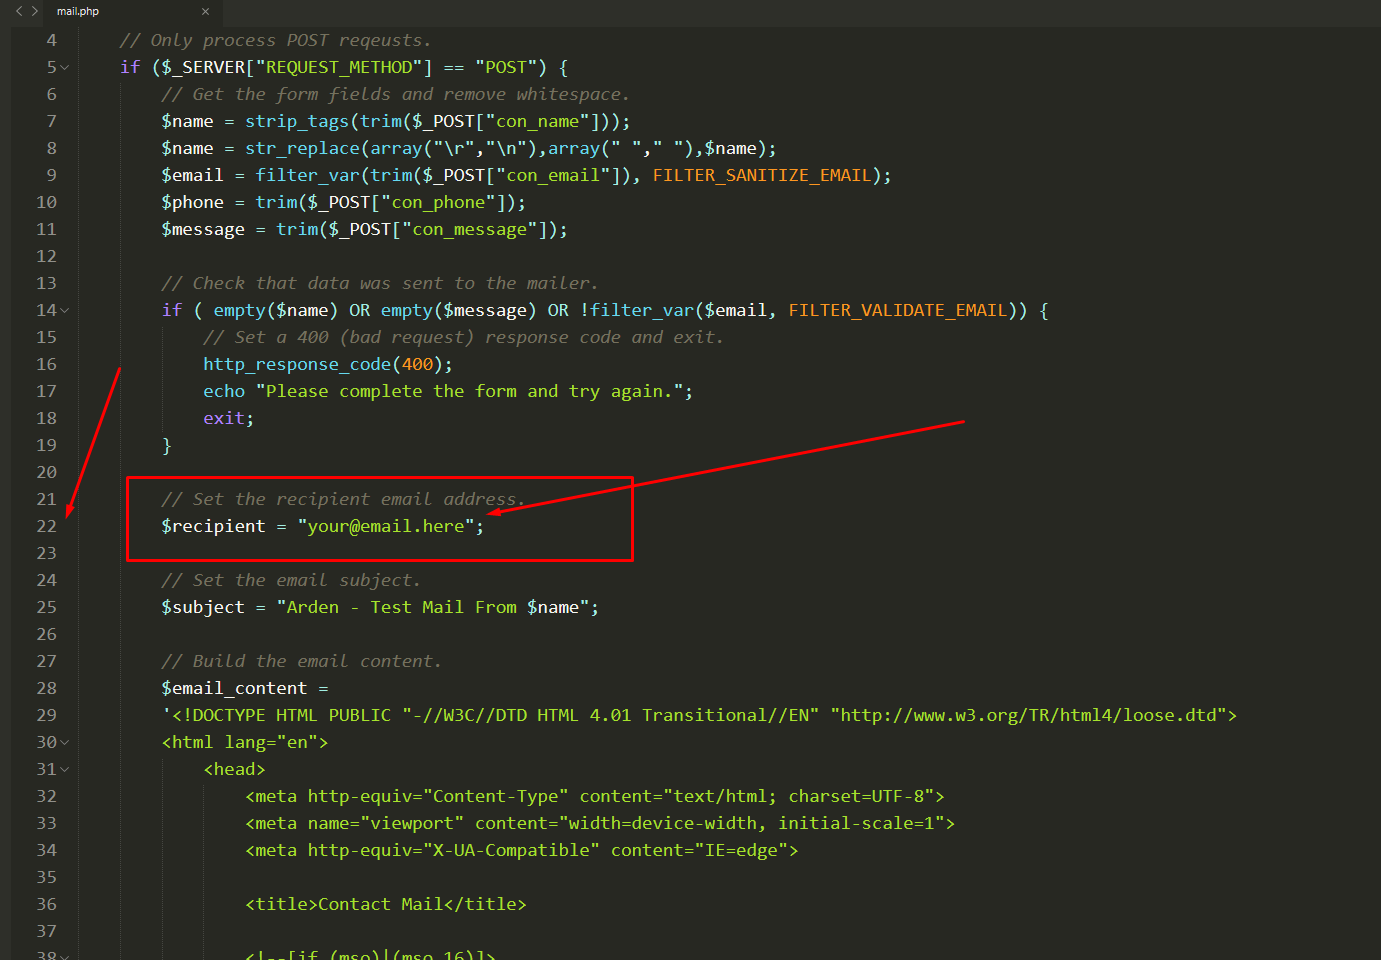The width and height of the screenshot is (1381, 960).
Task: Collapse the head fold at line 31
Action: [65, 770]
